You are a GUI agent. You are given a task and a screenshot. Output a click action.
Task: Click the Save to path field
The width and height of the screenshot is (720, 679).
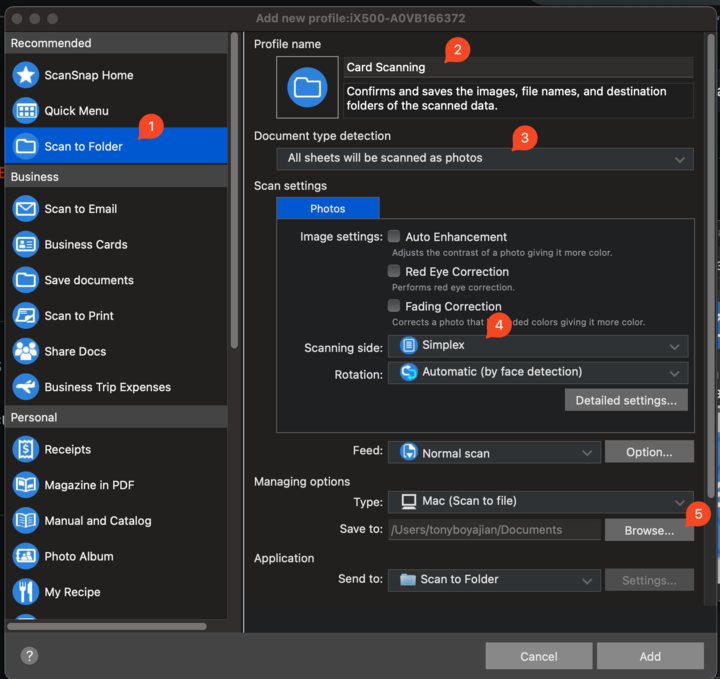(x=494, y=530)
